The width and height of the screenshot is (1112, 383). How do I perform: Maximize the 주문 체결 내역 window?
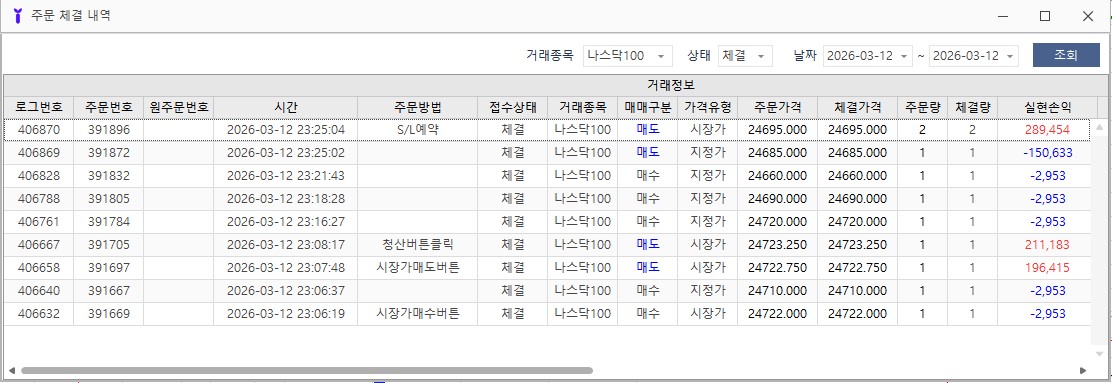[x=1045, y=16]
